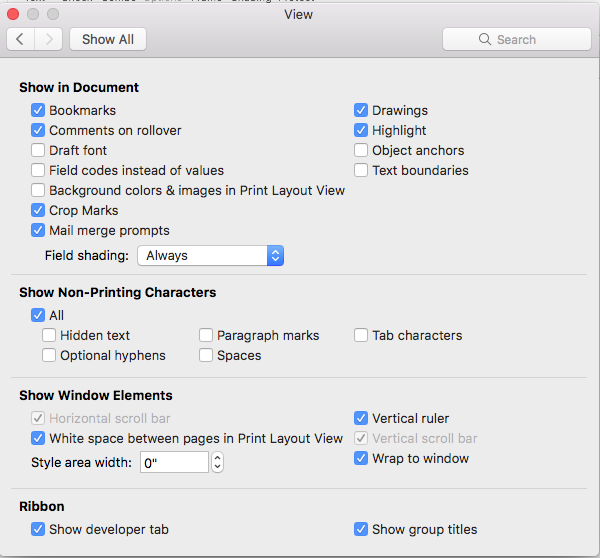
Task: Turn on Text boundaries
Action: point(361,171)
